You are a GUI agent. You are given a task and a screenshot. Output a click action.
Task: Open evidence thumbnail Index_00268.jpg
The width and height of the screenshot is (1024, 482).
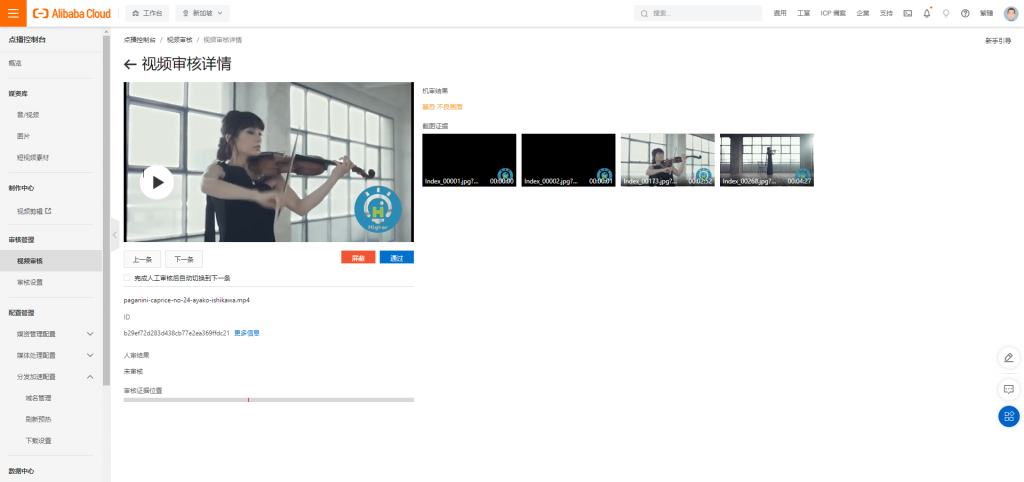tap(767, 160)
